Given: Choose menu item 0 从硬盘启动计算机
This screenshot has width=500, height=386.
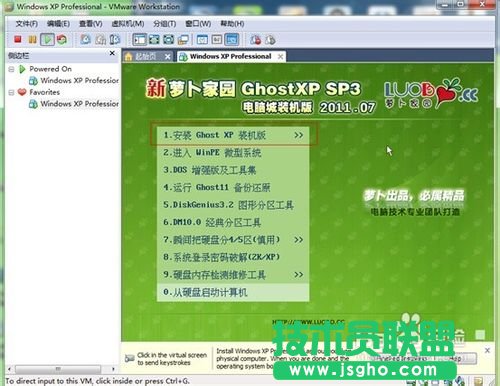Looking at the screenshot, I should click(233, 292).
